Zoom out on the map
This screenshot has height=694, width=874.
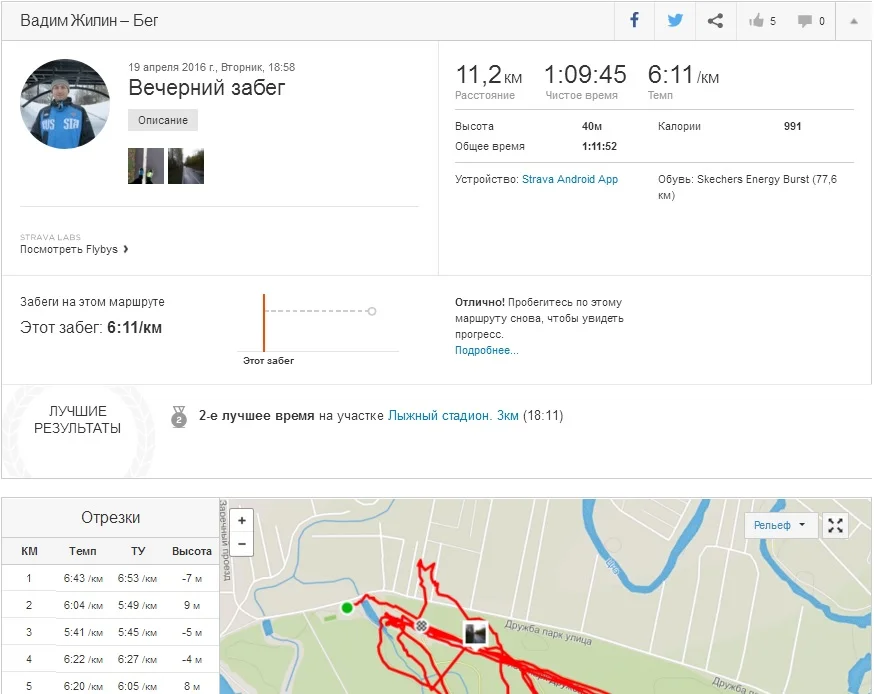click(x=242, y=544)
